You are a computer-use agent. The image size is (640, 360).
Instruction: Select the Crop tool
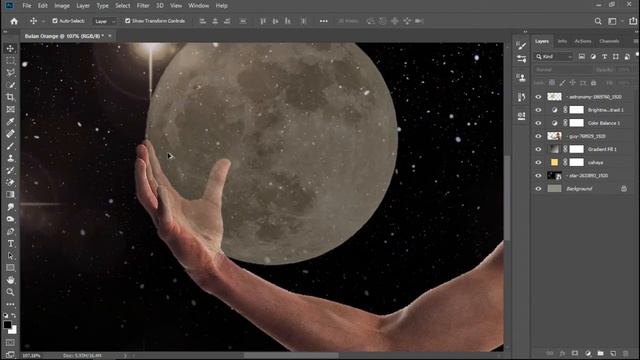(10, 97)
